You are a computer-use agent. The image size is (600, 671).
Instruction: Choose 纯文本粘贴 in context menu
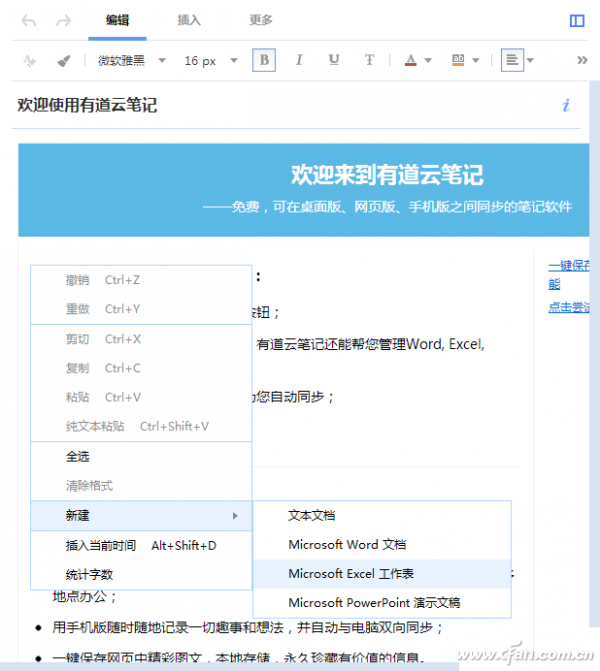tap(141, 426)
